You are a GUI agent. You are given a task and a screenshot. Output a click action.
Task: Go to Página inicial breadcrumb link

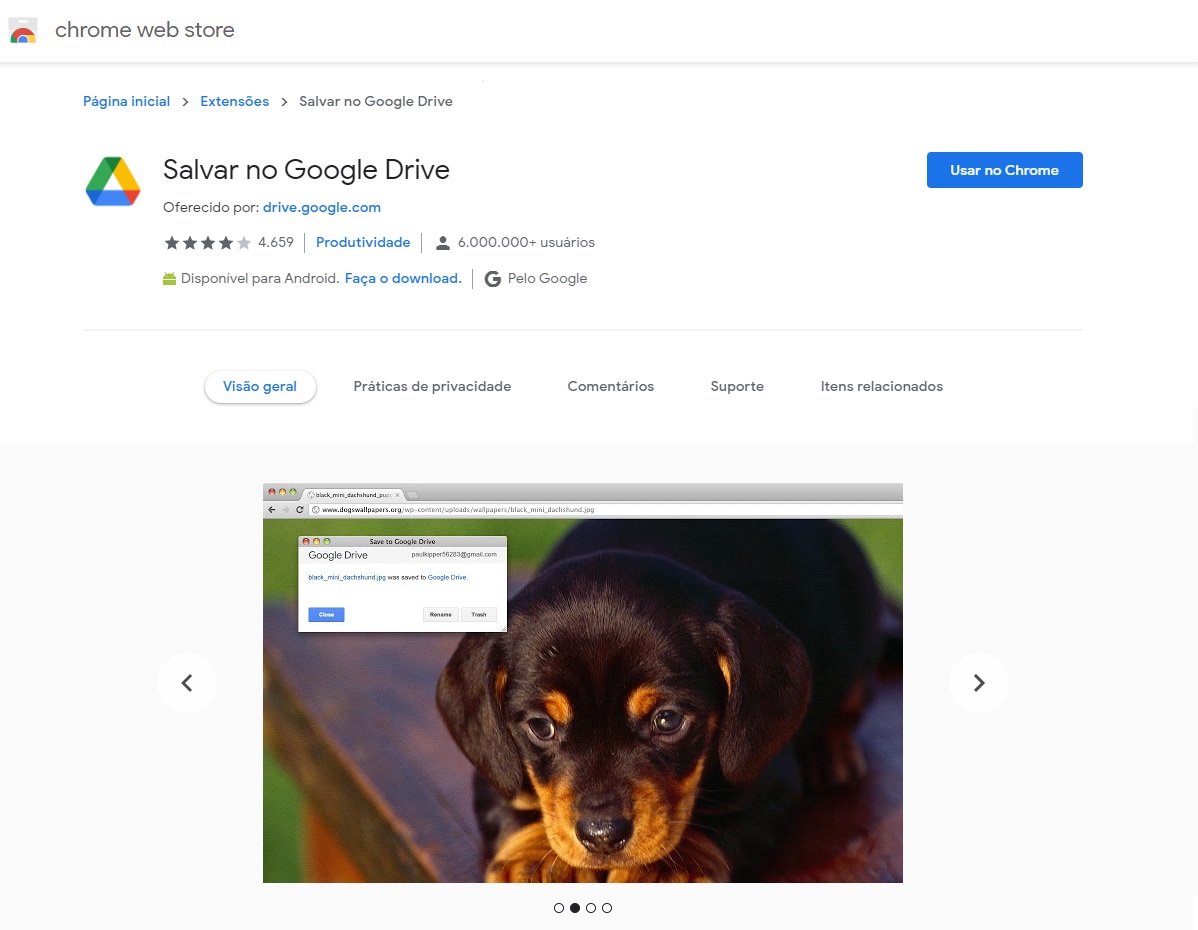(126, 102)
